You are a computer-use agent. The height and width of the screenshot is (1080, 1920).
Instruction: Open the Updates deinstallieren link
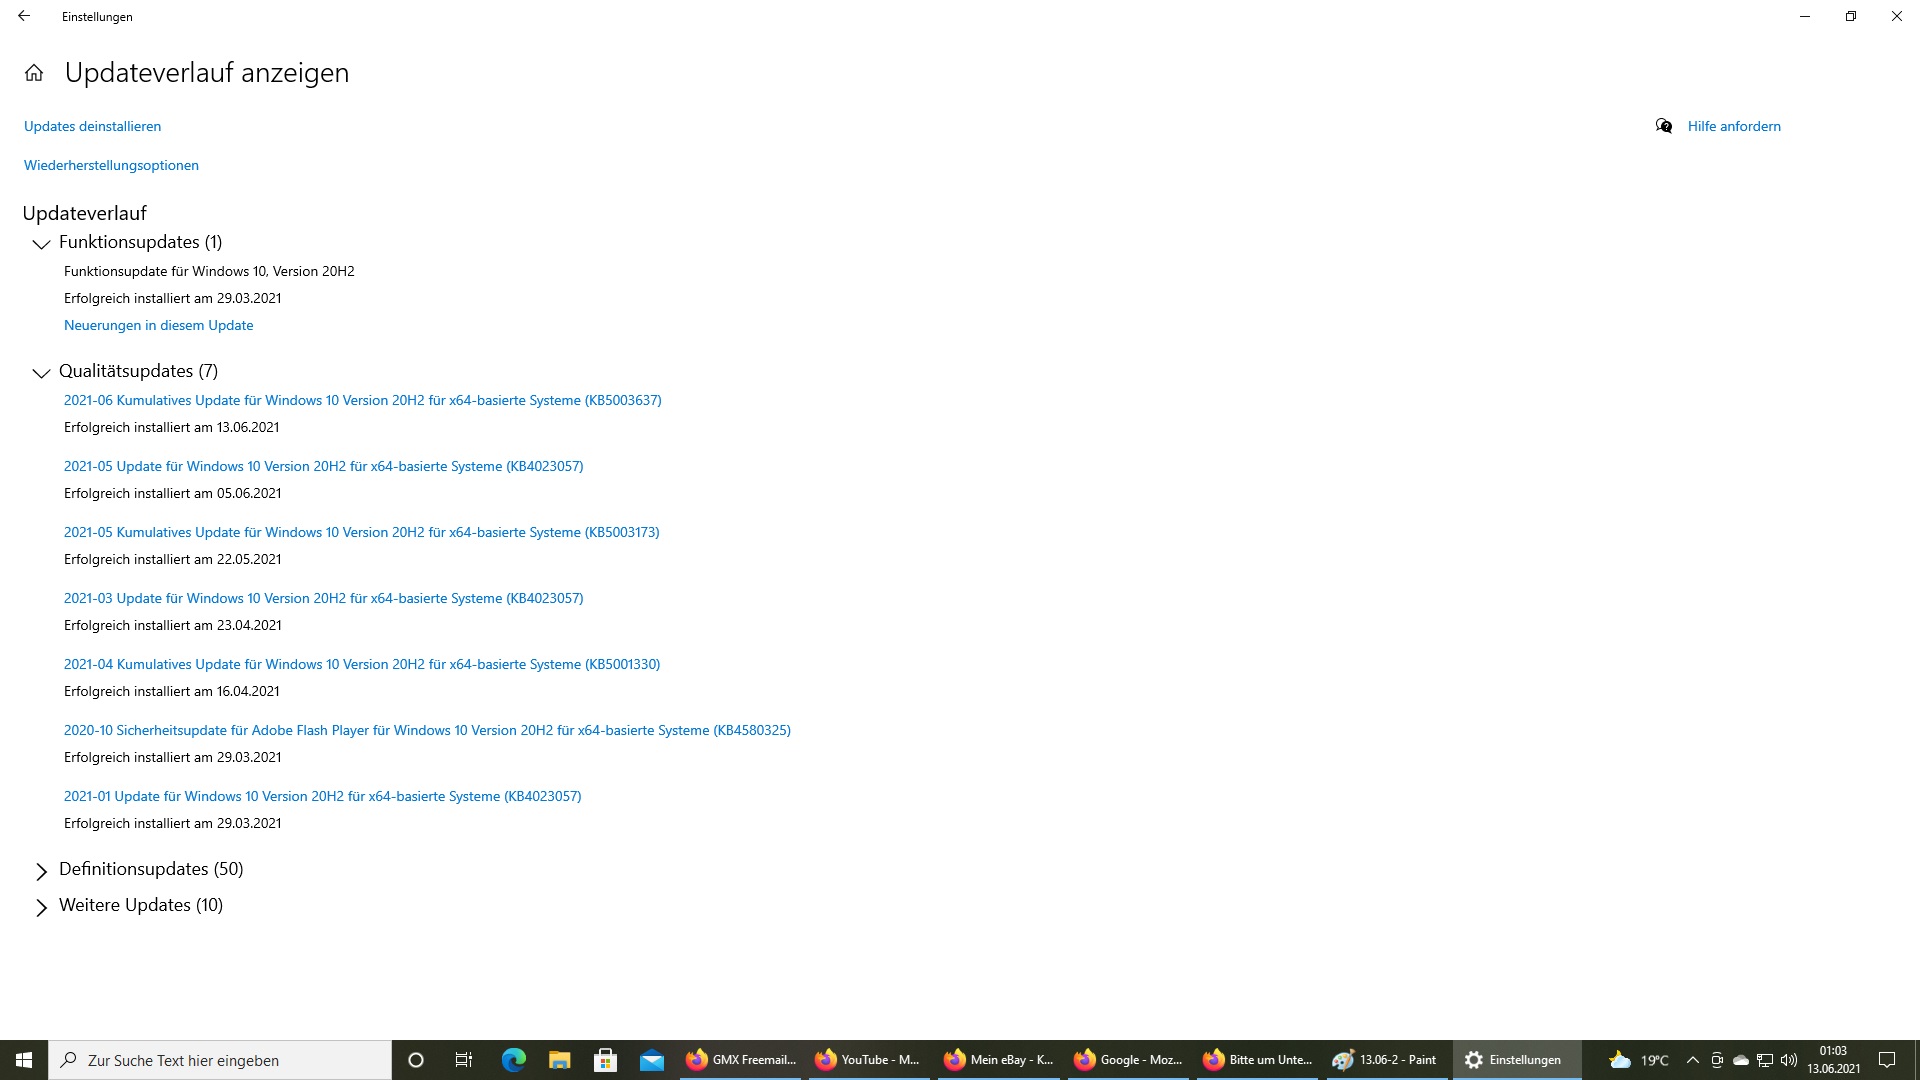pos(92,126)
